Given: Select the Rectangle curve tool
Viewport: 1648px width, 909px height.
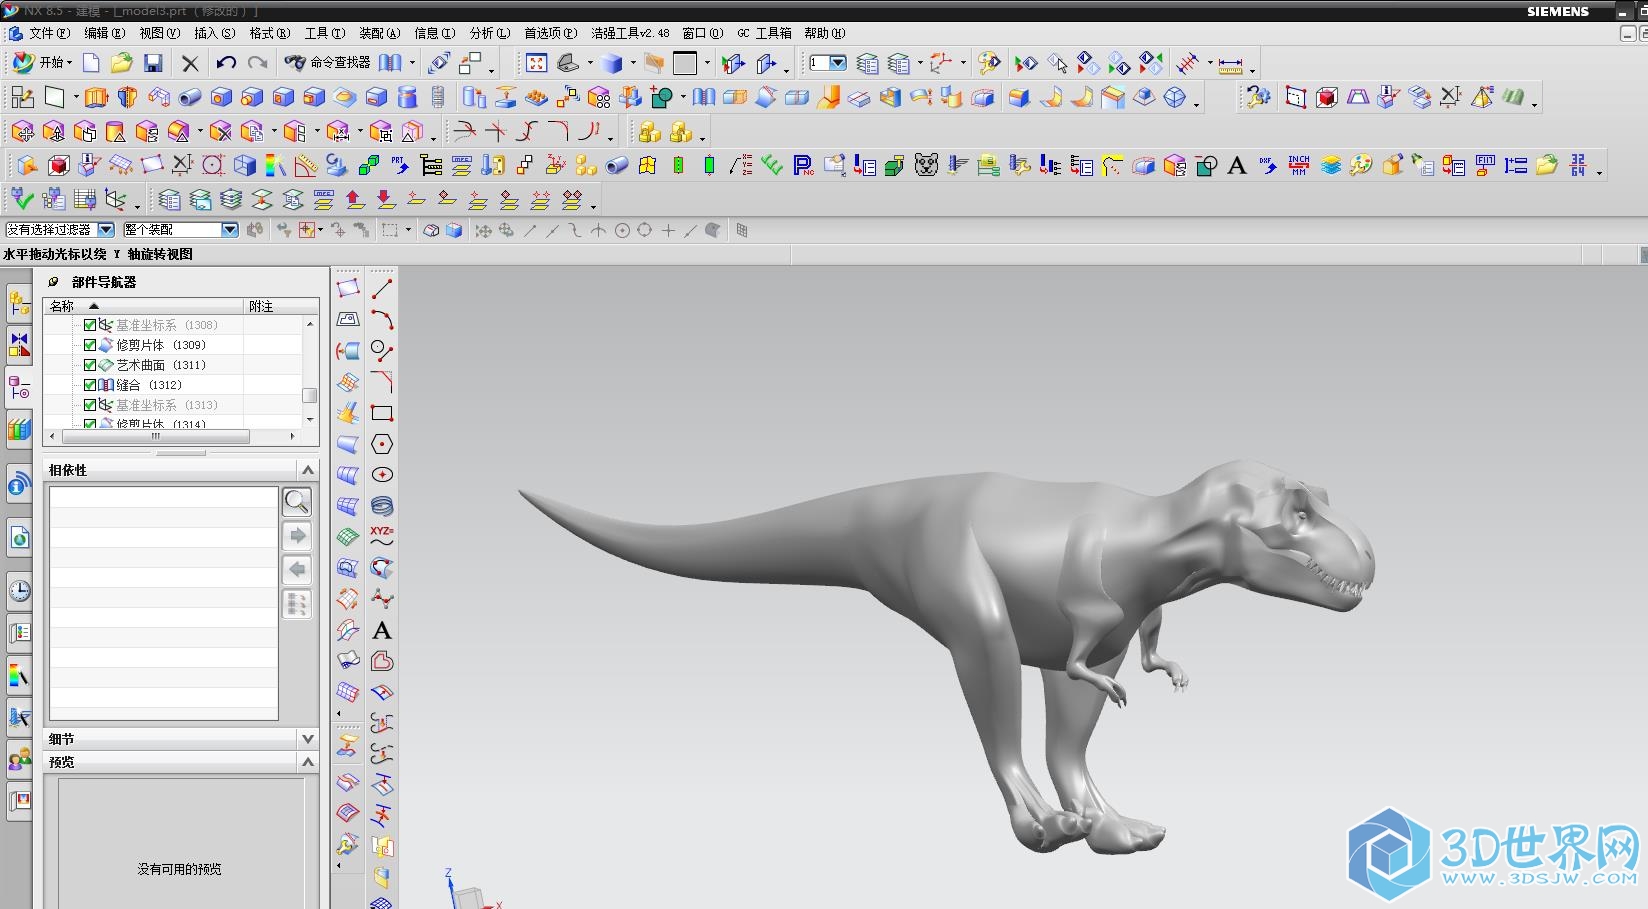Looking at the screenshot, I should [382, 413].
